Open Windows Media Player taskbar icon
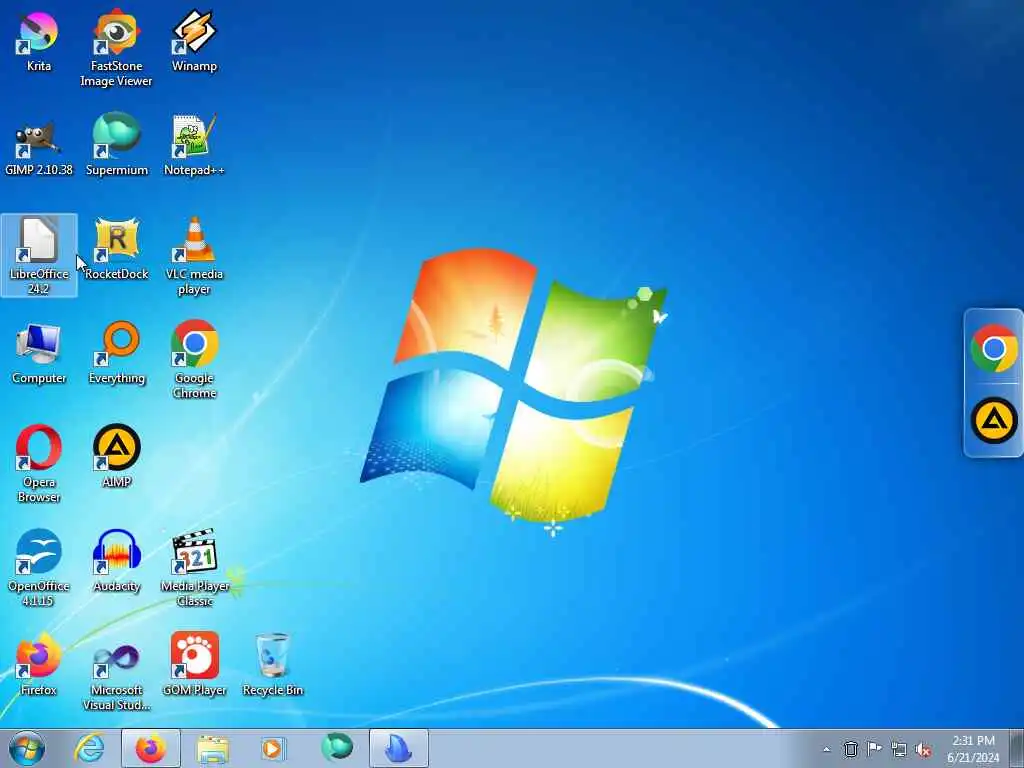This screenshot has width=1024, height=768. coord(272,748)
